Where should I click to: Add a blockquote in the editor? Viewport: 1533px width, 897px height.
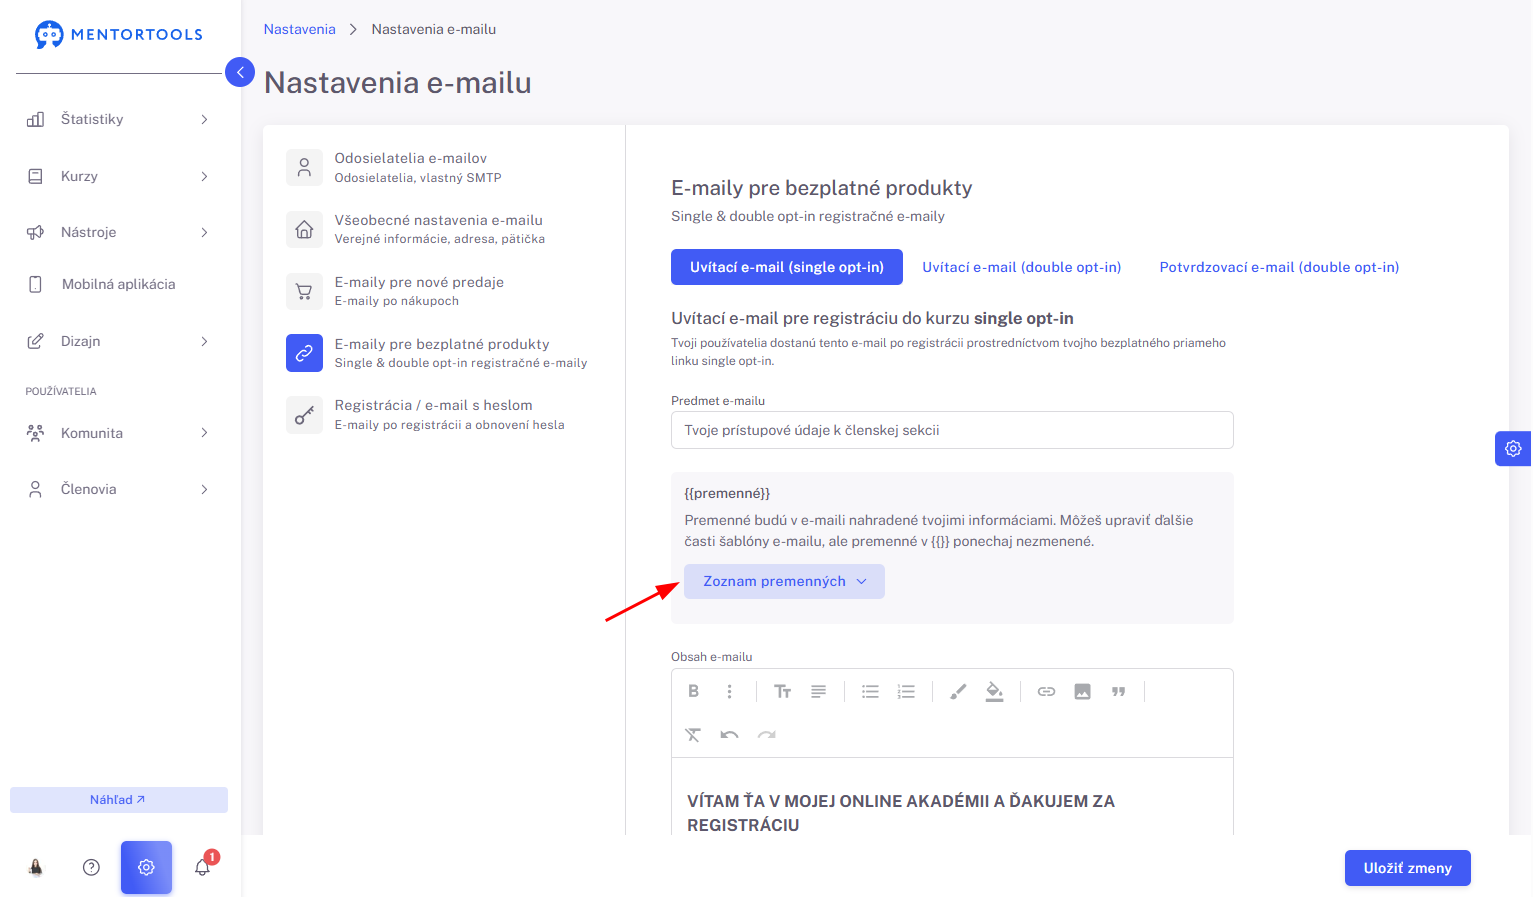coord(1118,691)
